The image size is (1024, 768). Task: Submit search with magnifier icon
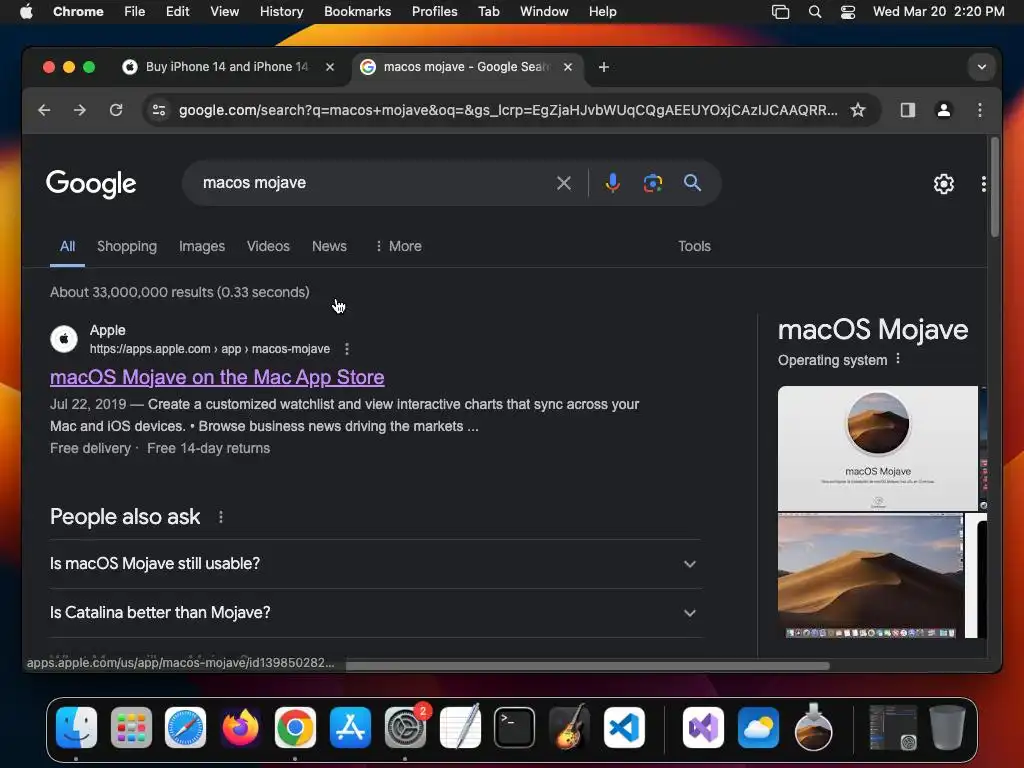[692, 183]
